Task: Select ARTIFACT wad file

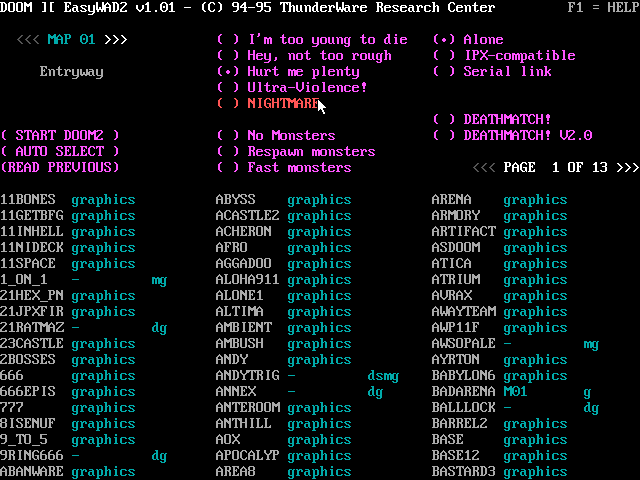Action: [464, 231]
